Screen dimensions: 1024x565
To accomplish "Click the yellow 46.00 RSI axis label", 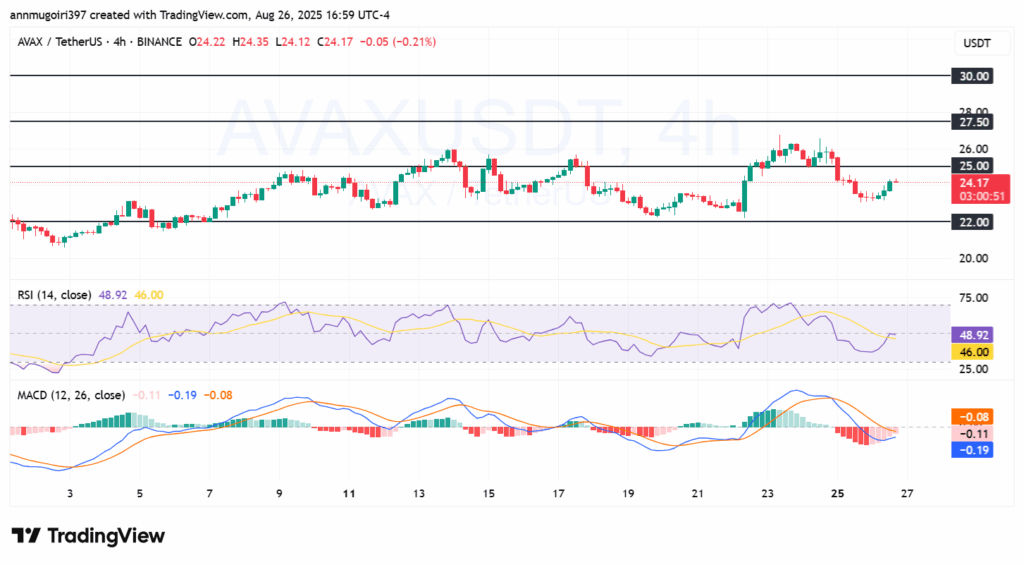I will pyautogui.click(x=972, y=352).
